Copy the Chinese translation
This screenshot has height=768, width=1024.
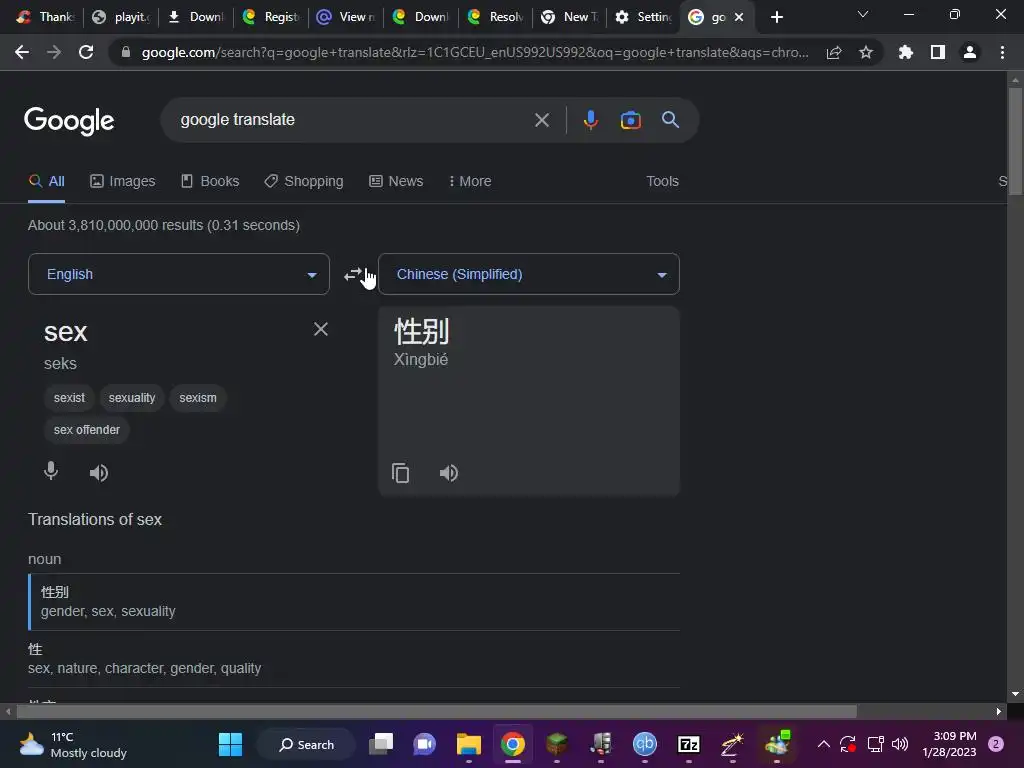point(400,472)
